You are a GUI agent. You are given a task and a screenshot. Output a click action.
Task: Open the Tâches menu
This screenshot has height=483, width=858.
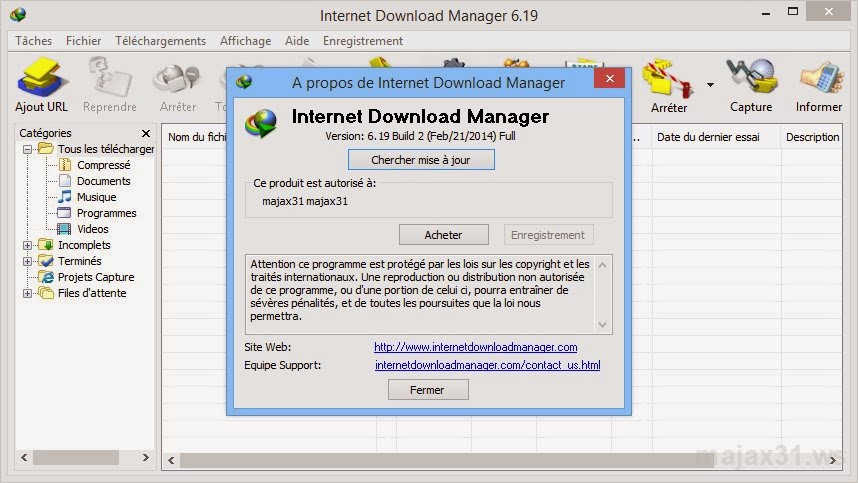point(33,40)
